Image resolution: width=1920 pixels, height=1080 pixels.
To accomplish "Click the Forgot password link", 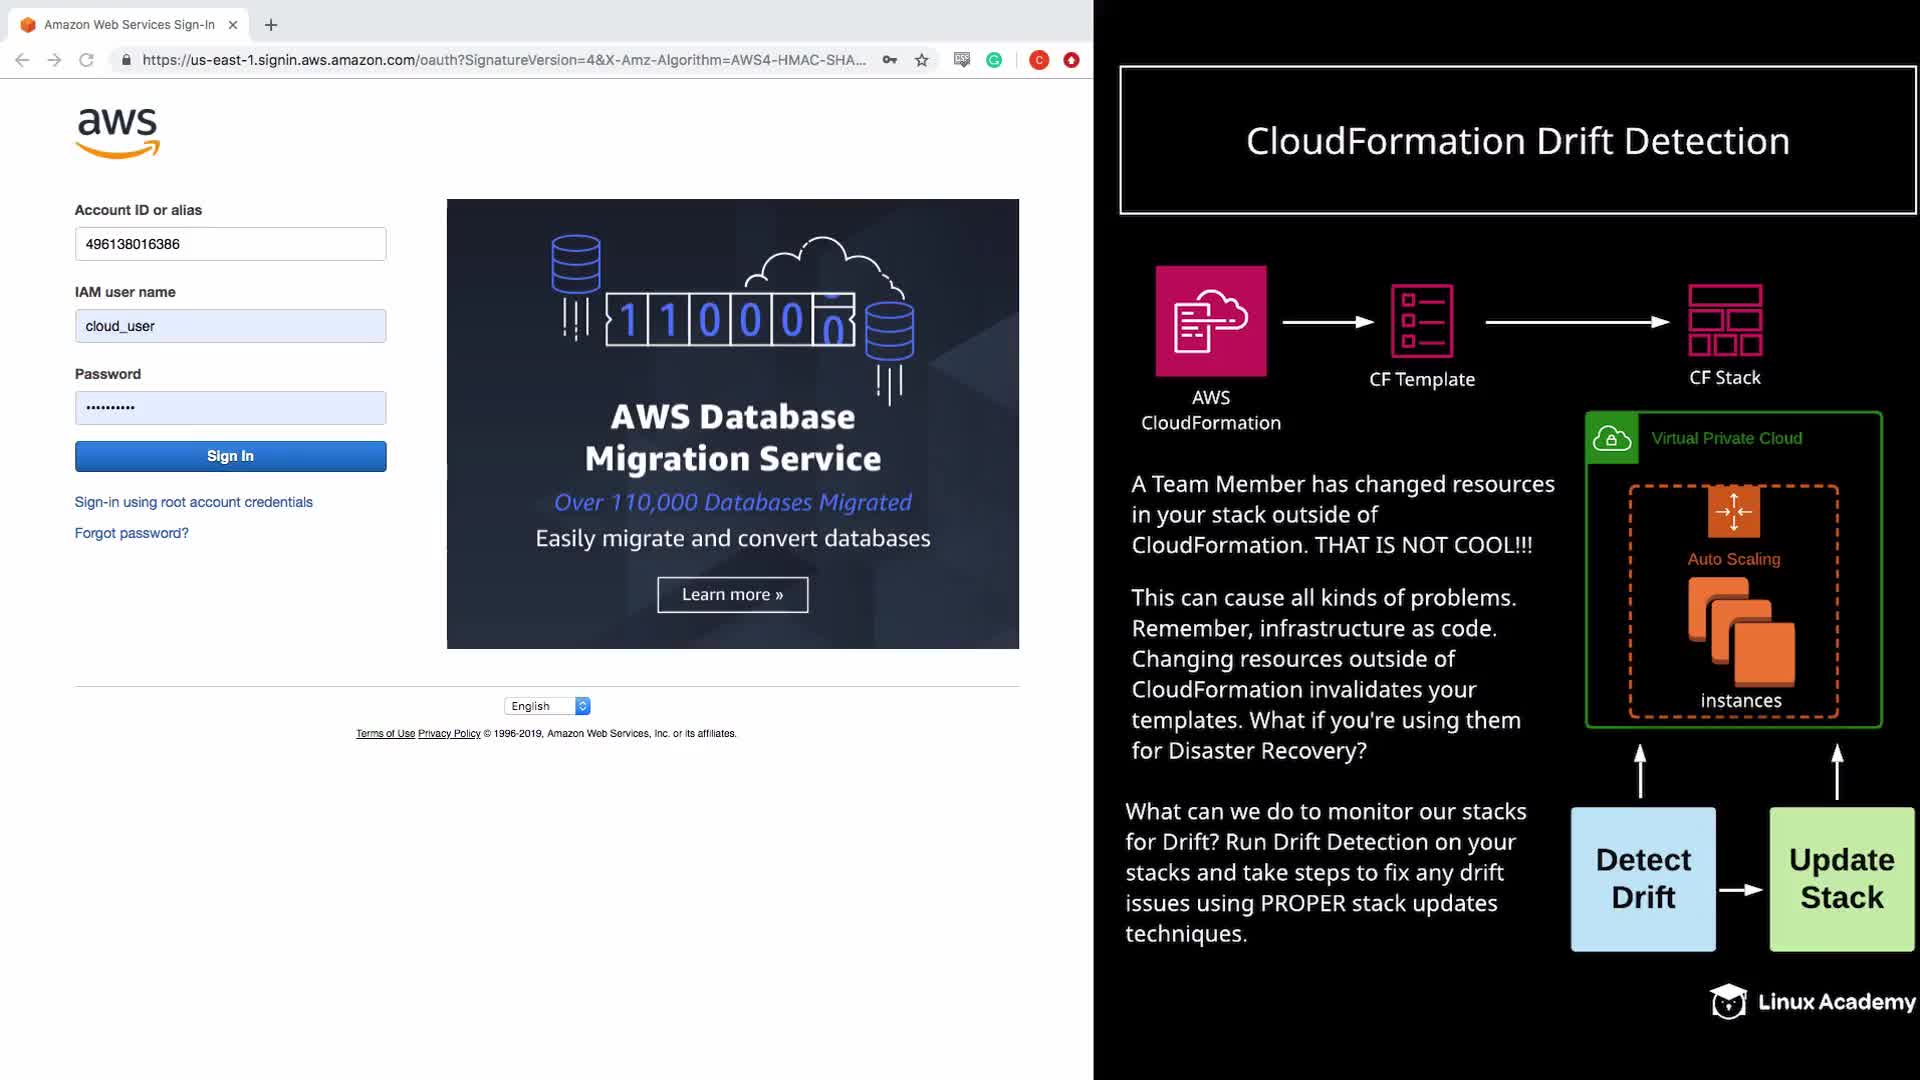I will (131, 533).
